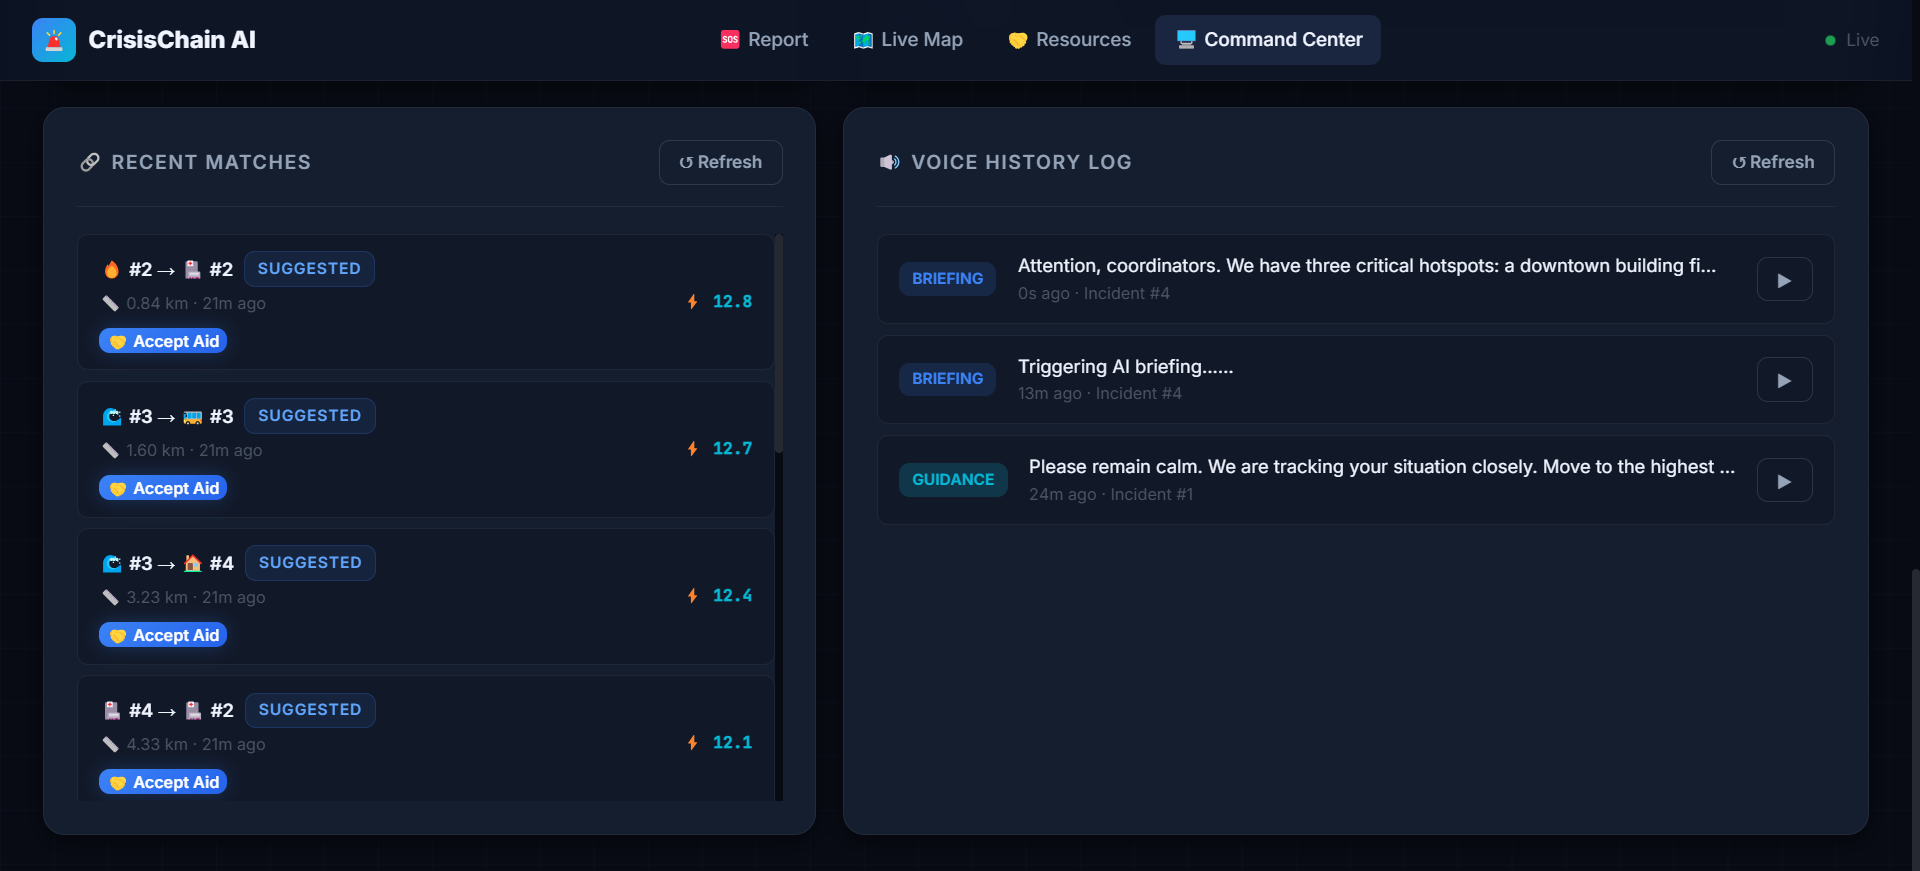Click the wave icon in the 1.60 km match

click(112, 417)
